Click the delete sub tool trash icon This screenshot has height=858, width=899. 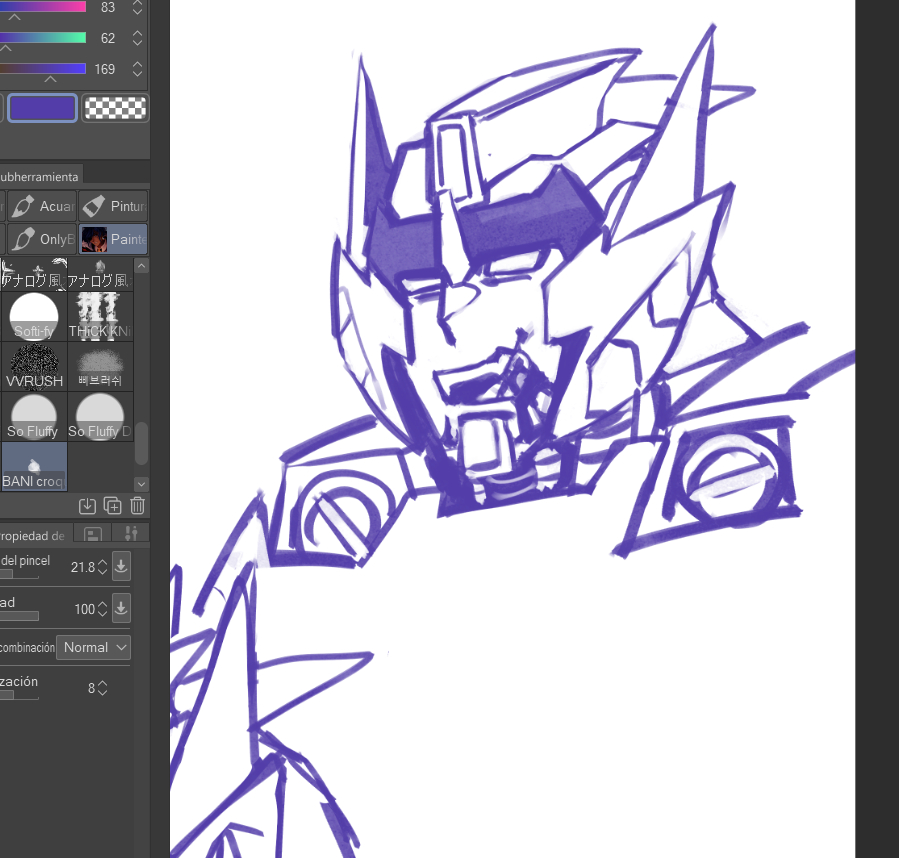(x=138, y=506)
